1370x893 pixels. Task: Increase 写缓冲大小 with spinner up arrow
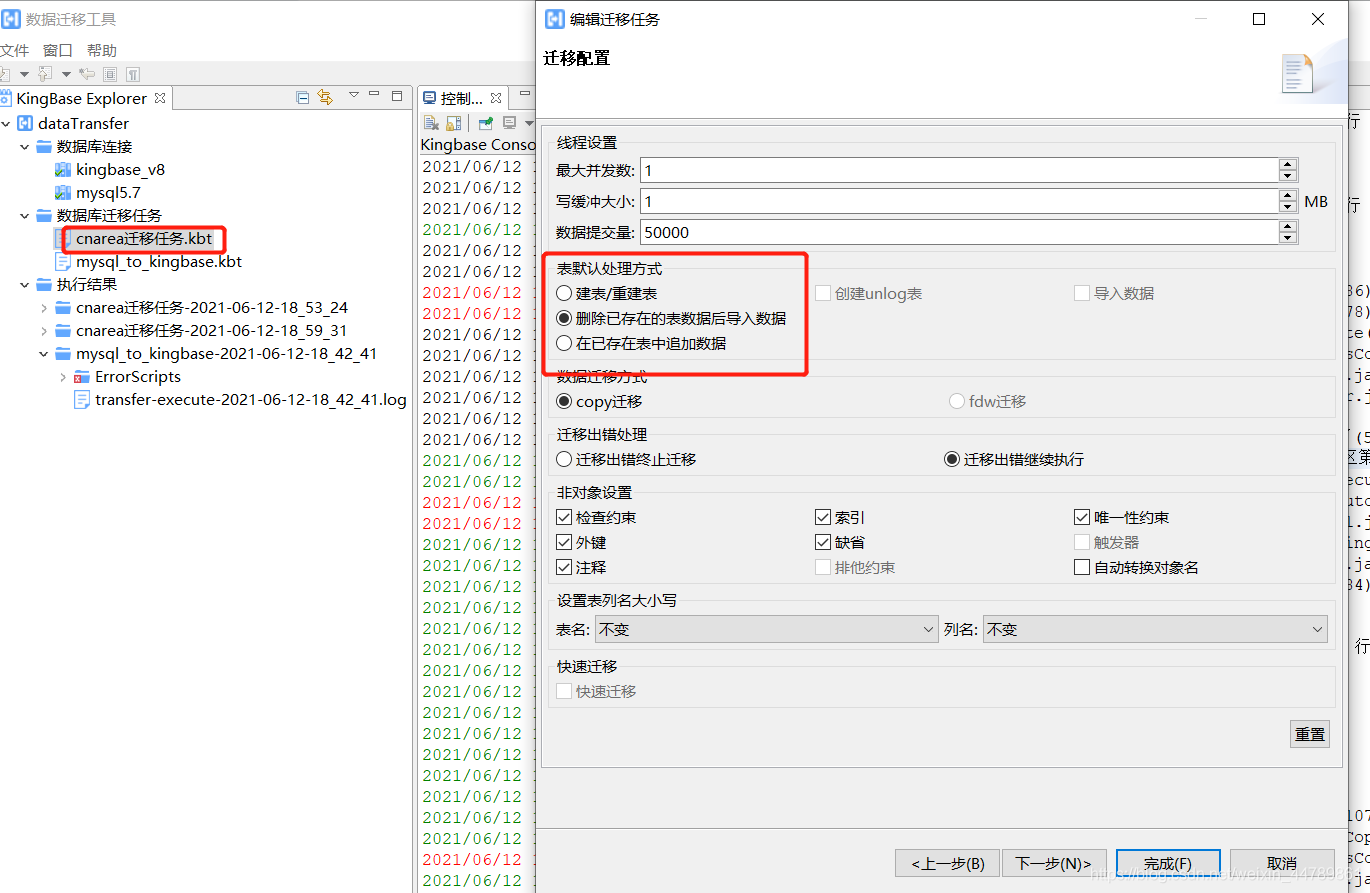(x=1288, y=195)
